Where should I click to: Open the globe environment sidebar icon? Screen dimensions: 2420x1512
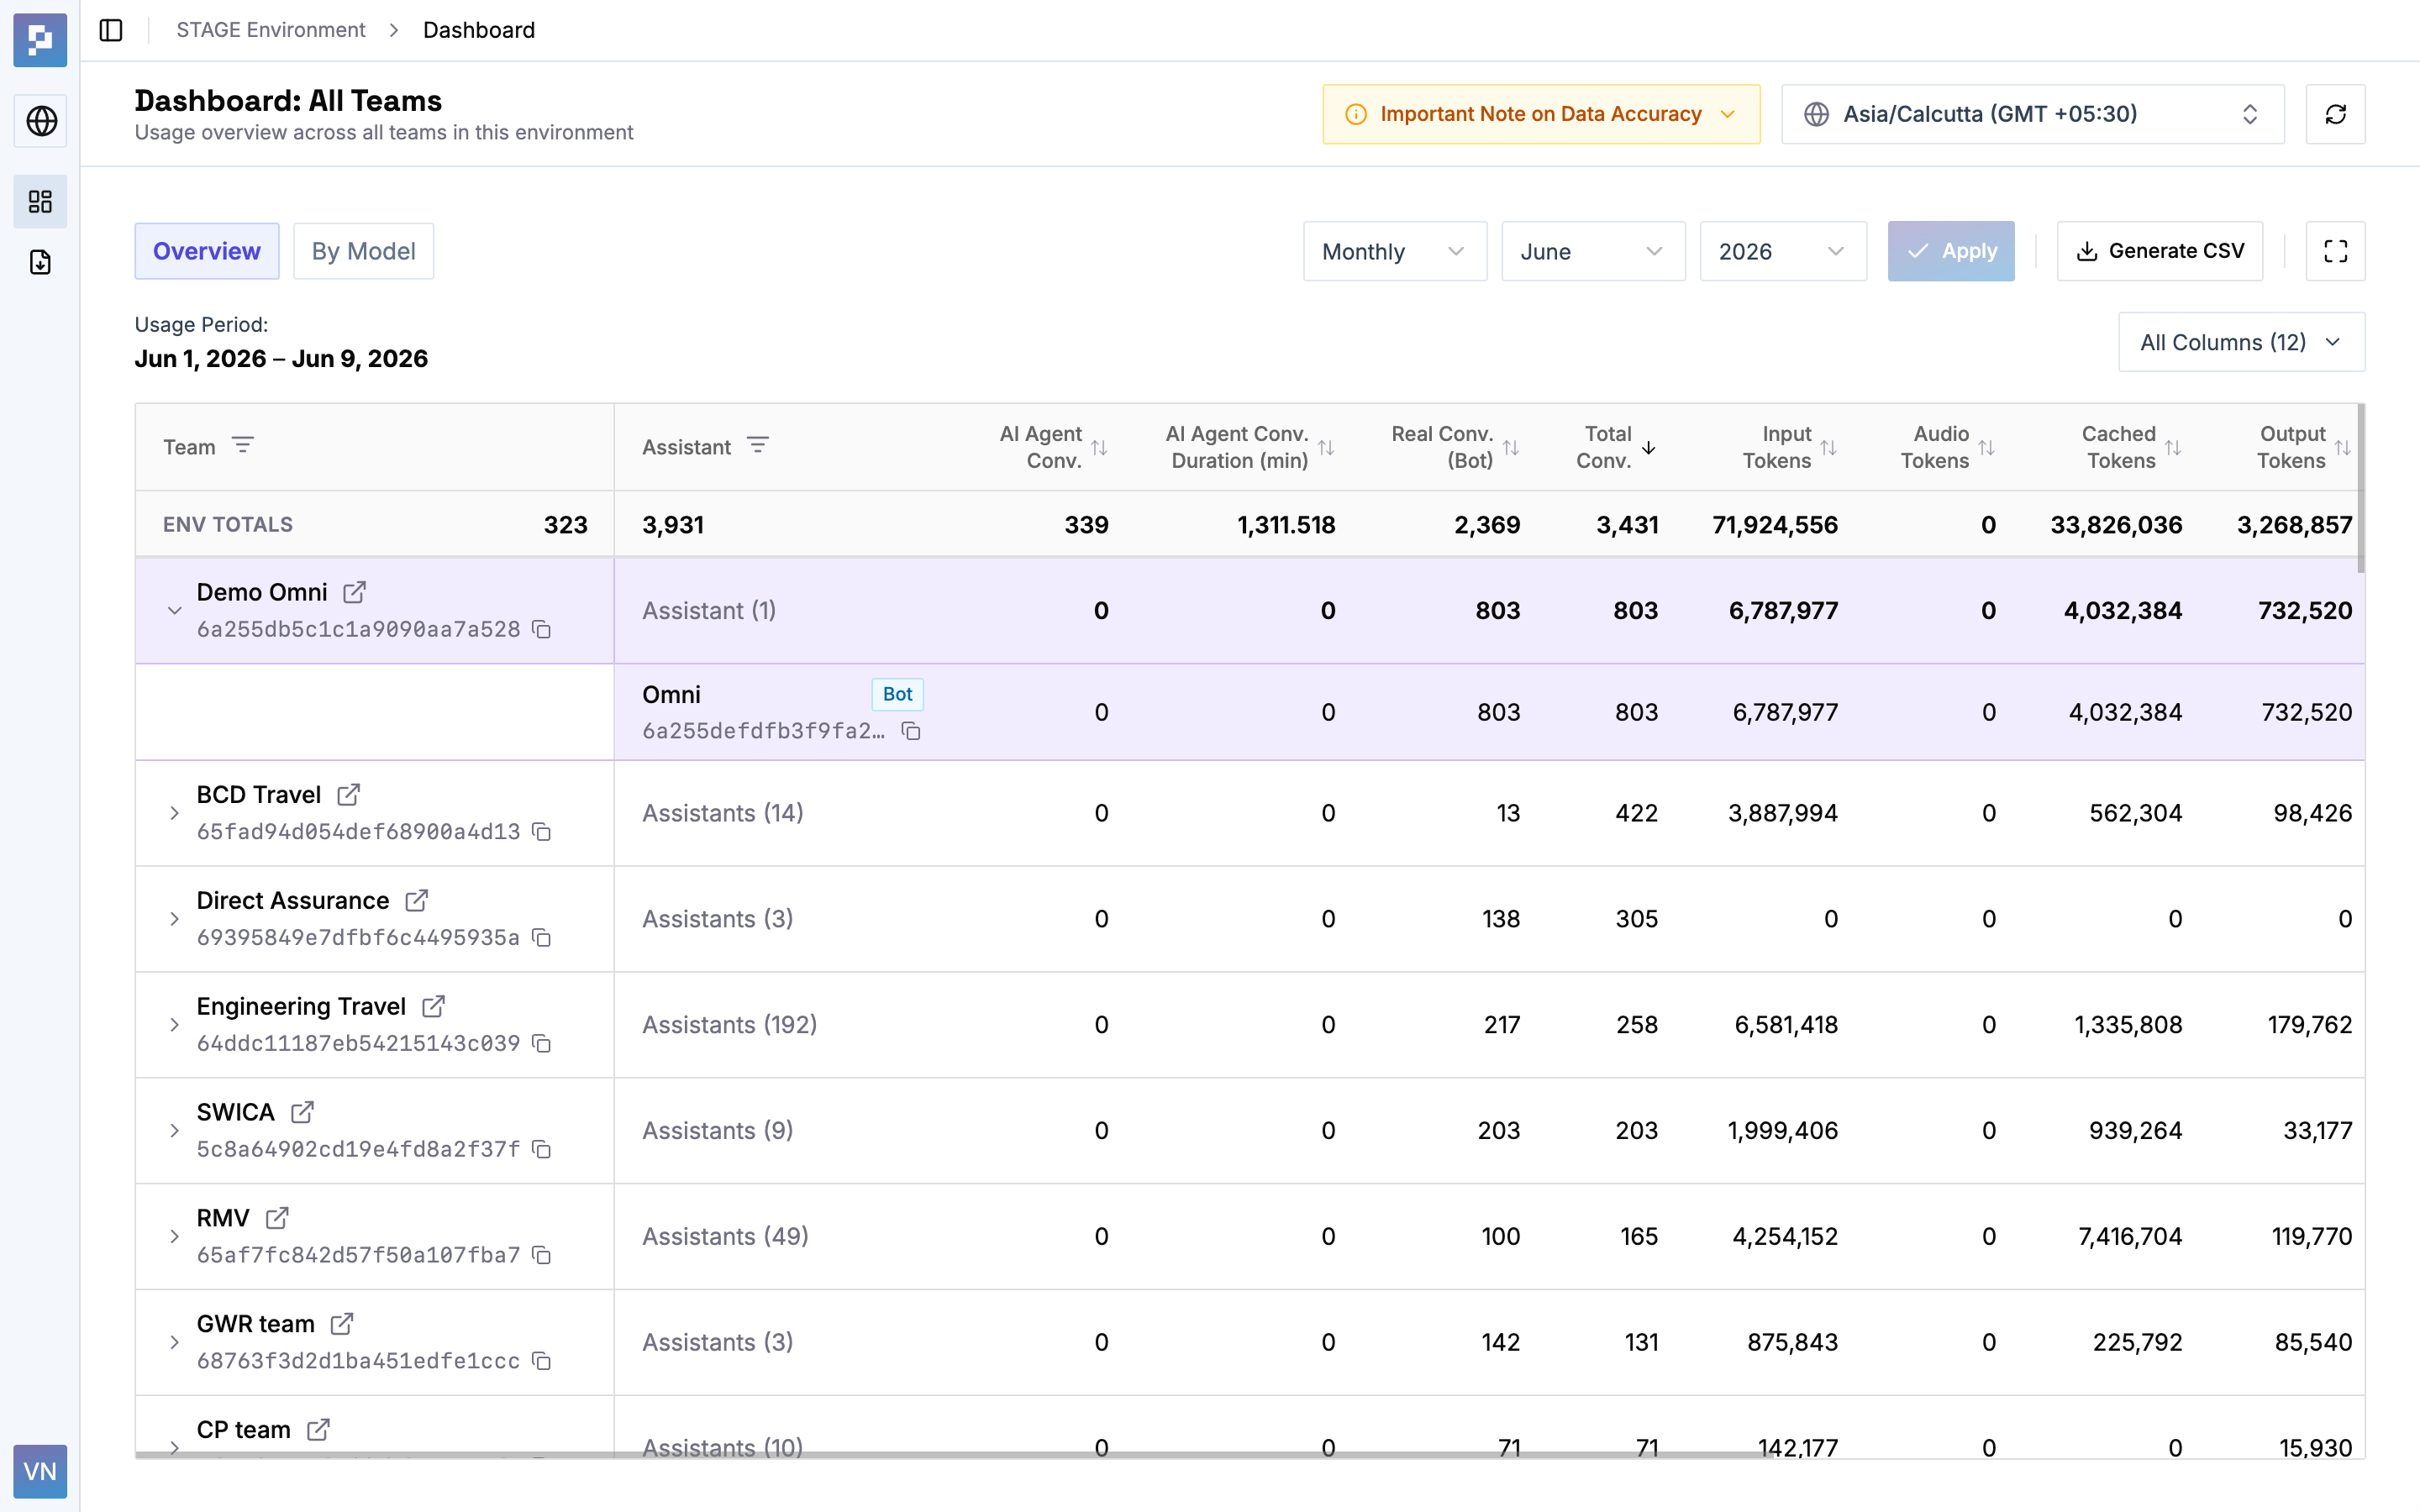40,121
